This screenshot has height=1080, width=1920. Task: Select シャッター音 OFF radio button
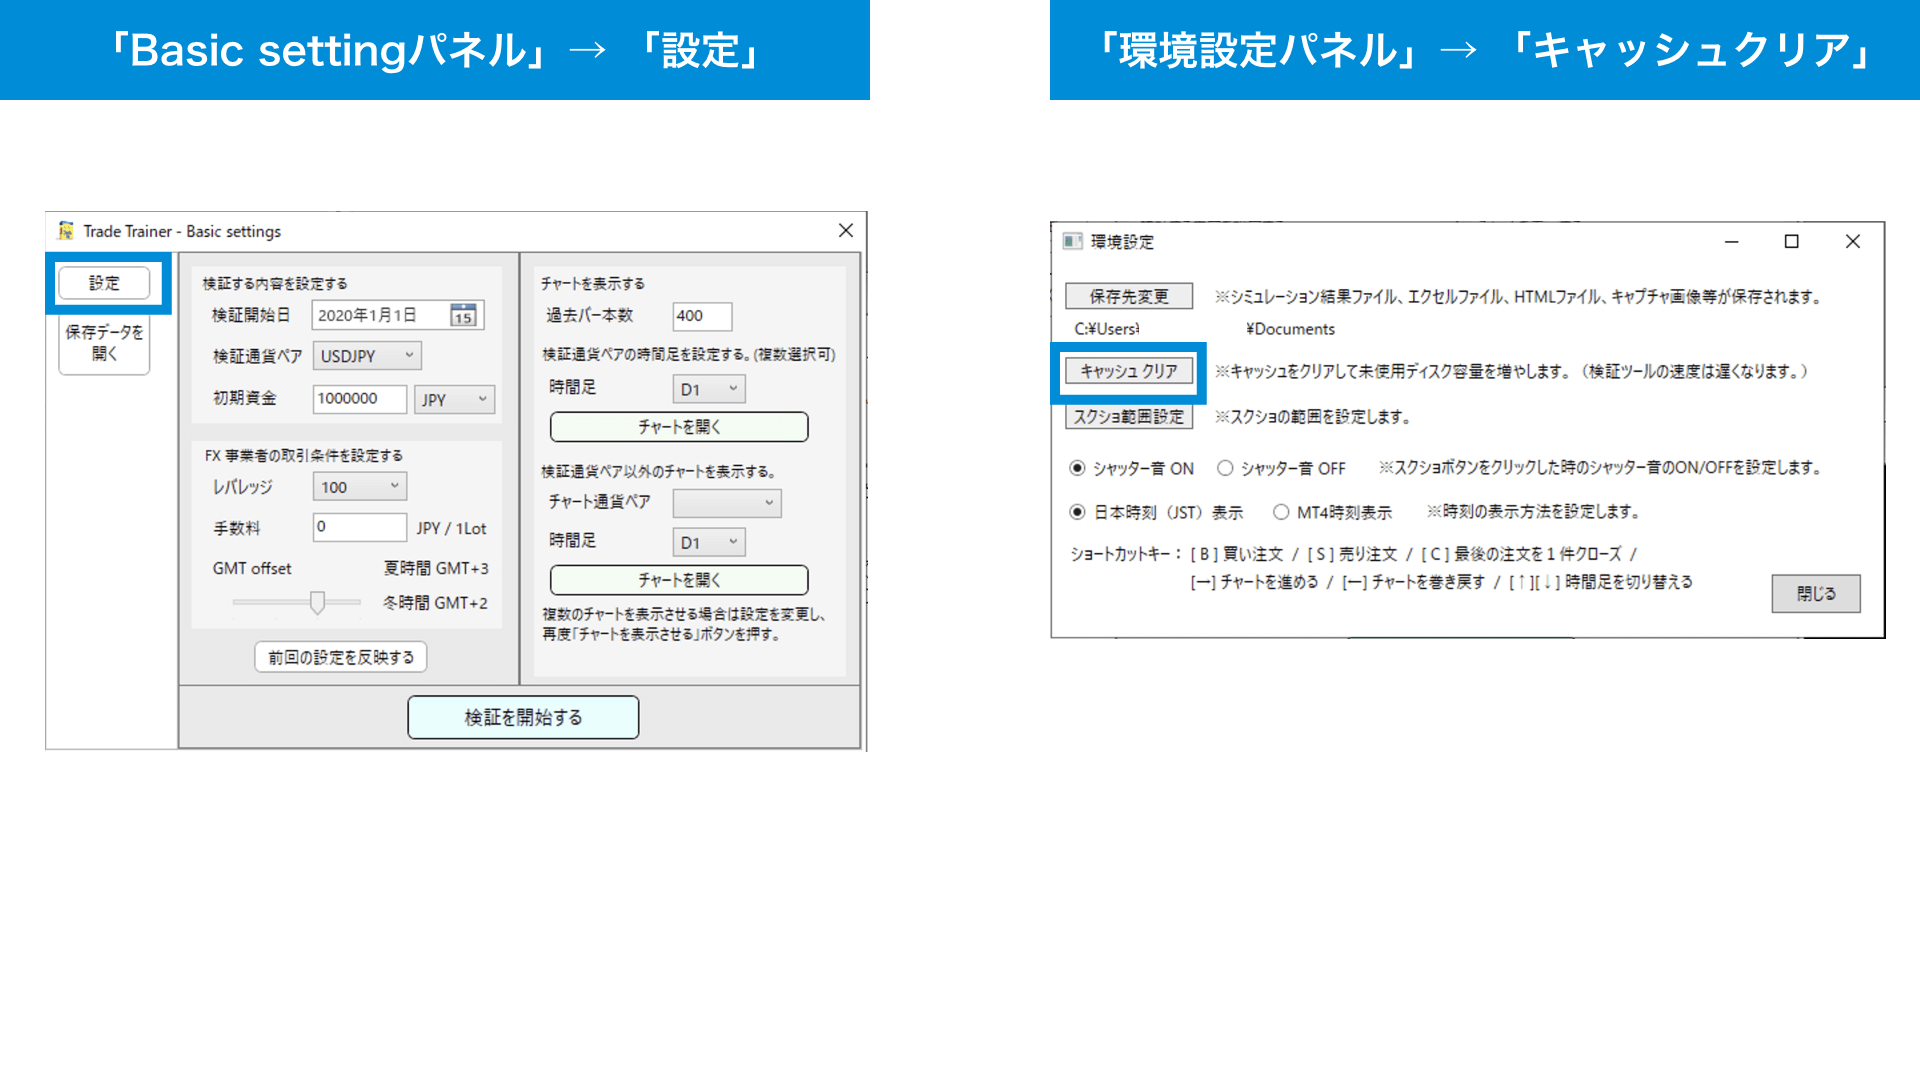coord(1225,468)
